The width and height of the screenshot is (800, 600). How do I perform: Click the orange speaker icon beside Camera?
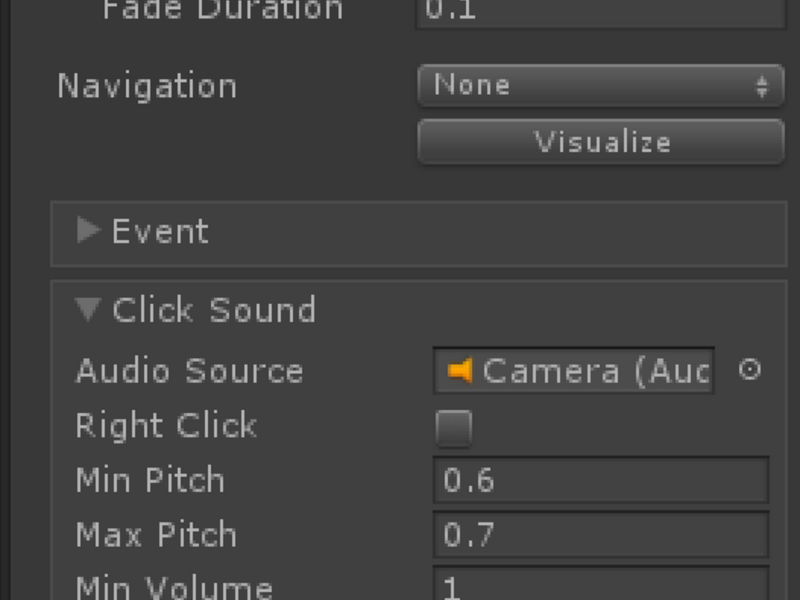click(x=460, y=370)
